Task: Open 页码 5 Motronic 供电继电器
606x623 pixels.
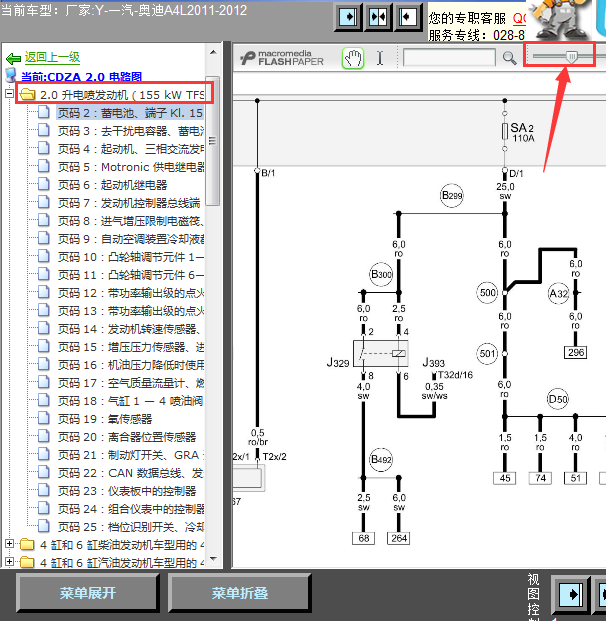Action: click(x=131, y=167)
